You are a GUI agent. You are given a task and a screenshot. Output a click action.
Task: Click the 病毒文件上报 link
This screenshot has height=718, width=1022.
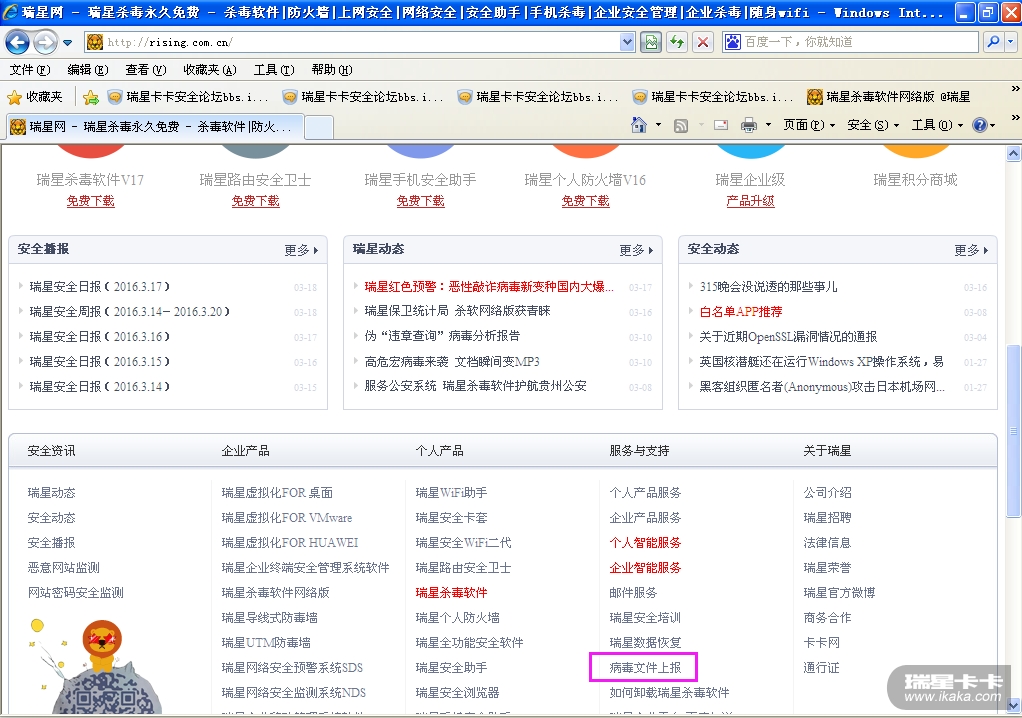tap(645, 667)
